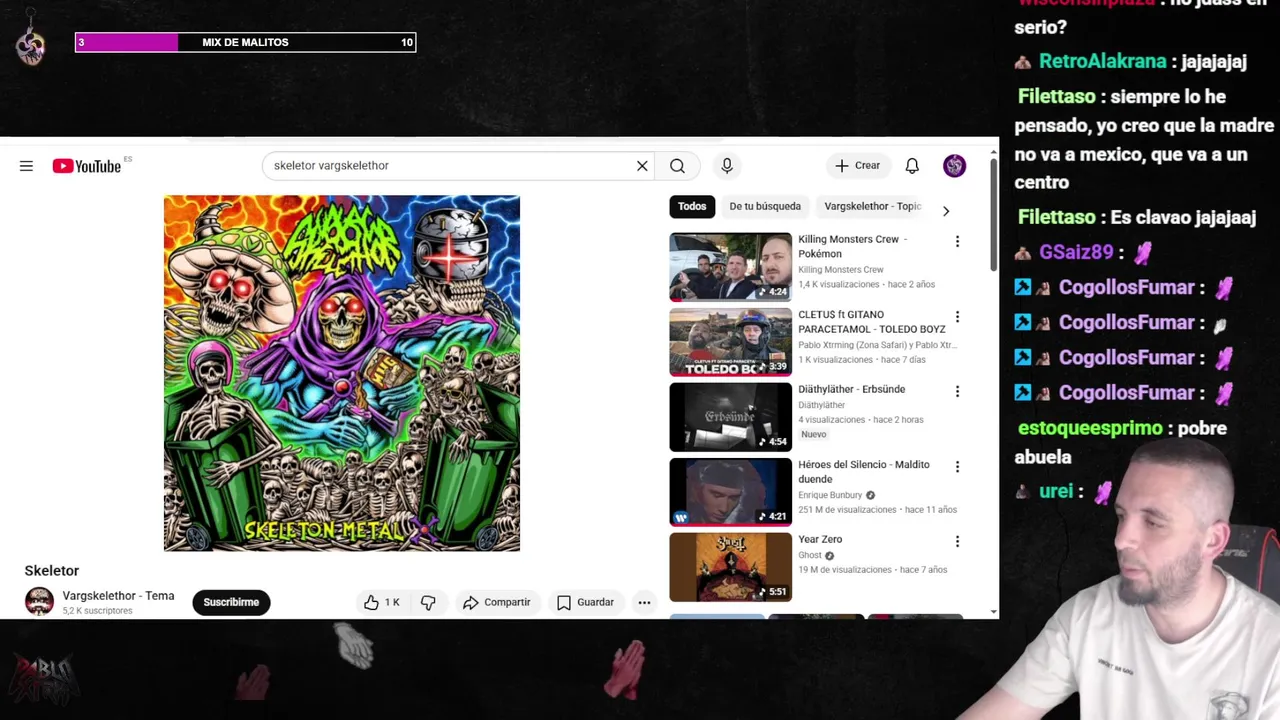Click the 'Killing Monsters Crew' channel name
The width and height of the screenshot is (1280, 720).
(x=840, y=270)
